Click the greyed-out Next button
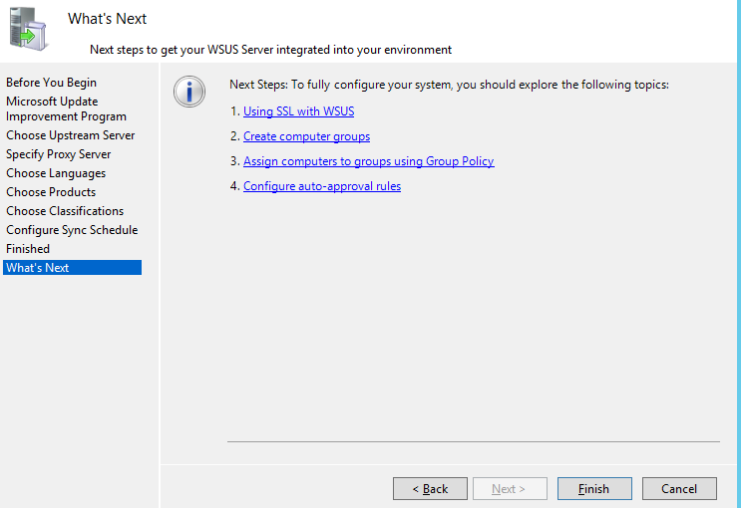741x508 pixels. pyautogui.click(x=509, y=489)
